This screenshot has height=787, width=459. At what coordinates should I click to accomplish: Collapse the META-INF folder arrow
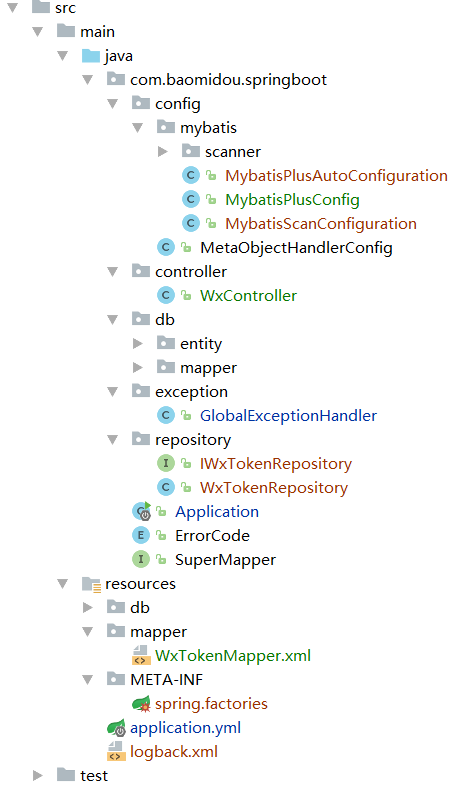(88, 680)
